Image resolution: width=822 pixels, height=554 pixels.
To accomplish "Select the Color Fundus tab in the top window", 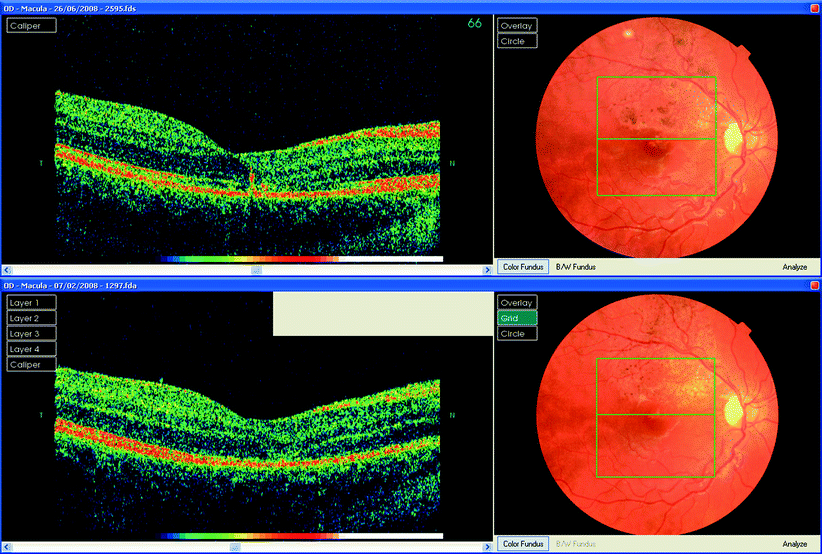I will coord(524,267).
